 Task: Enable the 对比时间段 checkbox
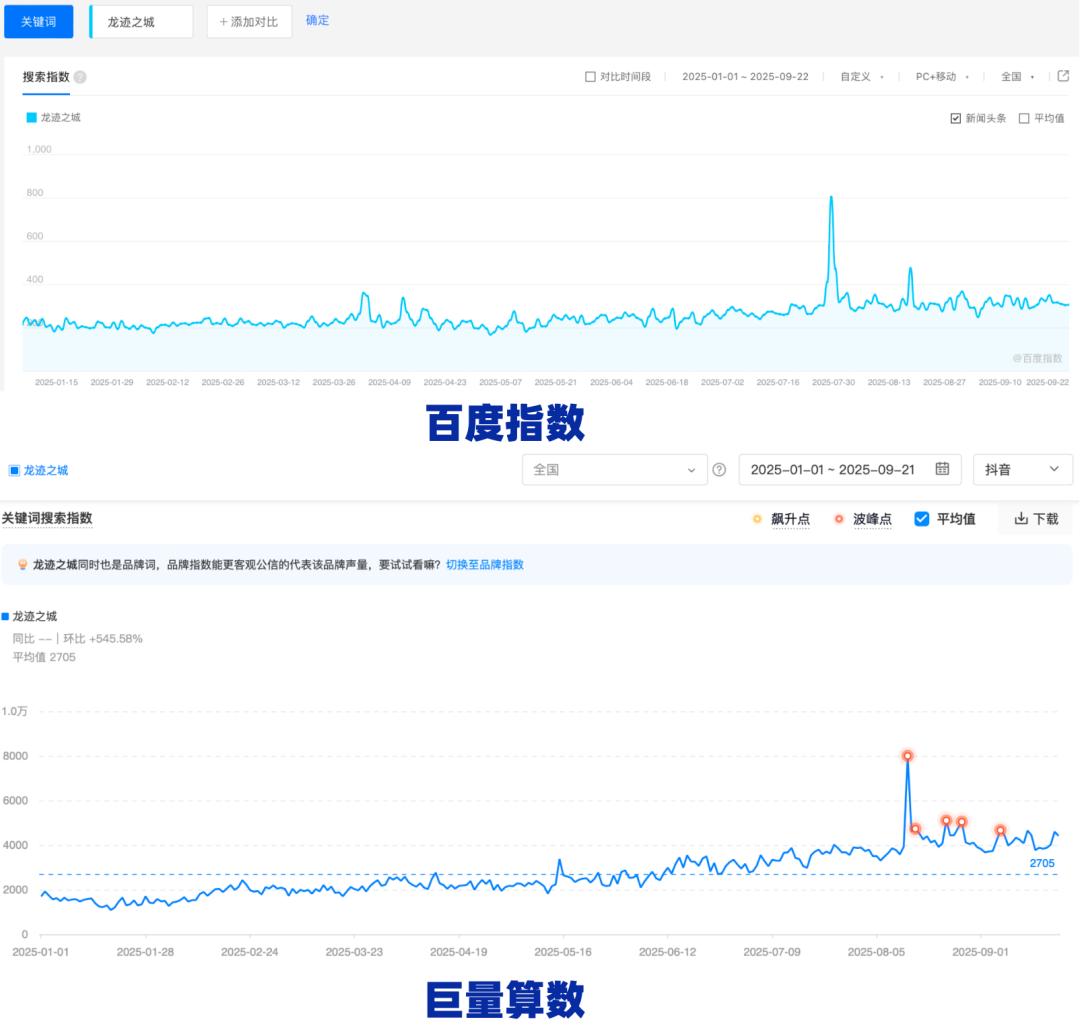pyautogui.click(x=590, y=77)
